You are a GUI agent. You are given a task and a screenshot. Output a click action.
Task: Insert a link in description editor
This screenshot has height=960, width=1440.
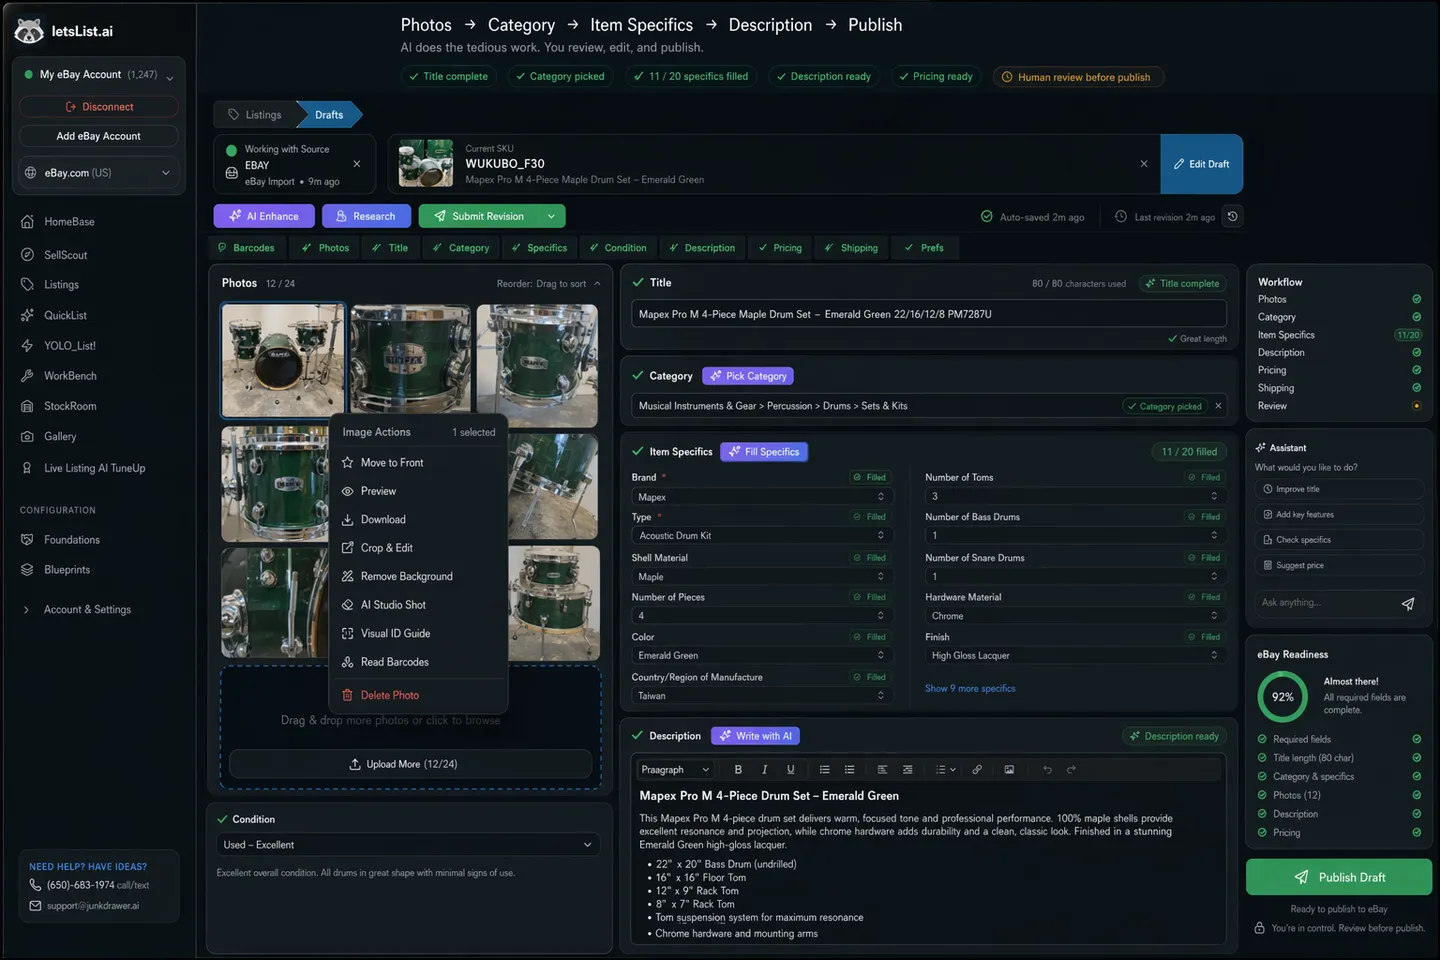coord(977,770)
